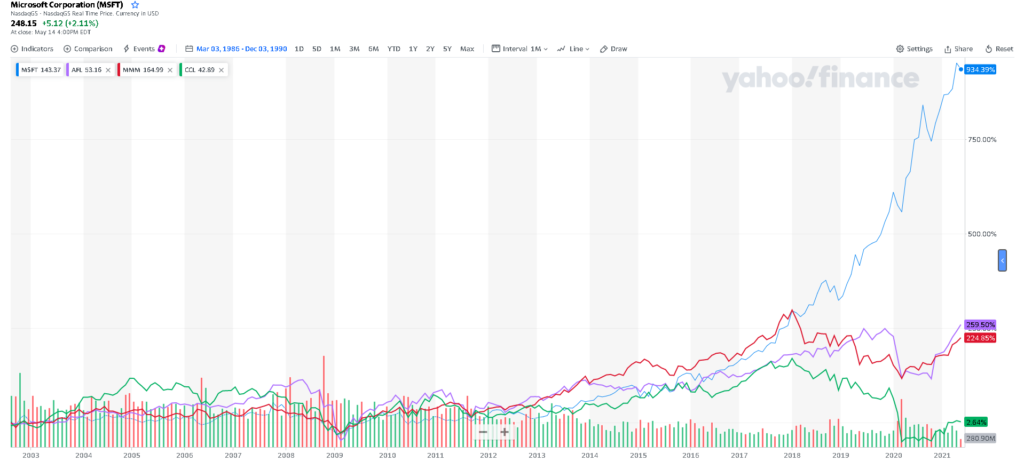This screenshot has width=1024, height=461.
Task: Select the Draw pencil tool
Action: point(613,48)
